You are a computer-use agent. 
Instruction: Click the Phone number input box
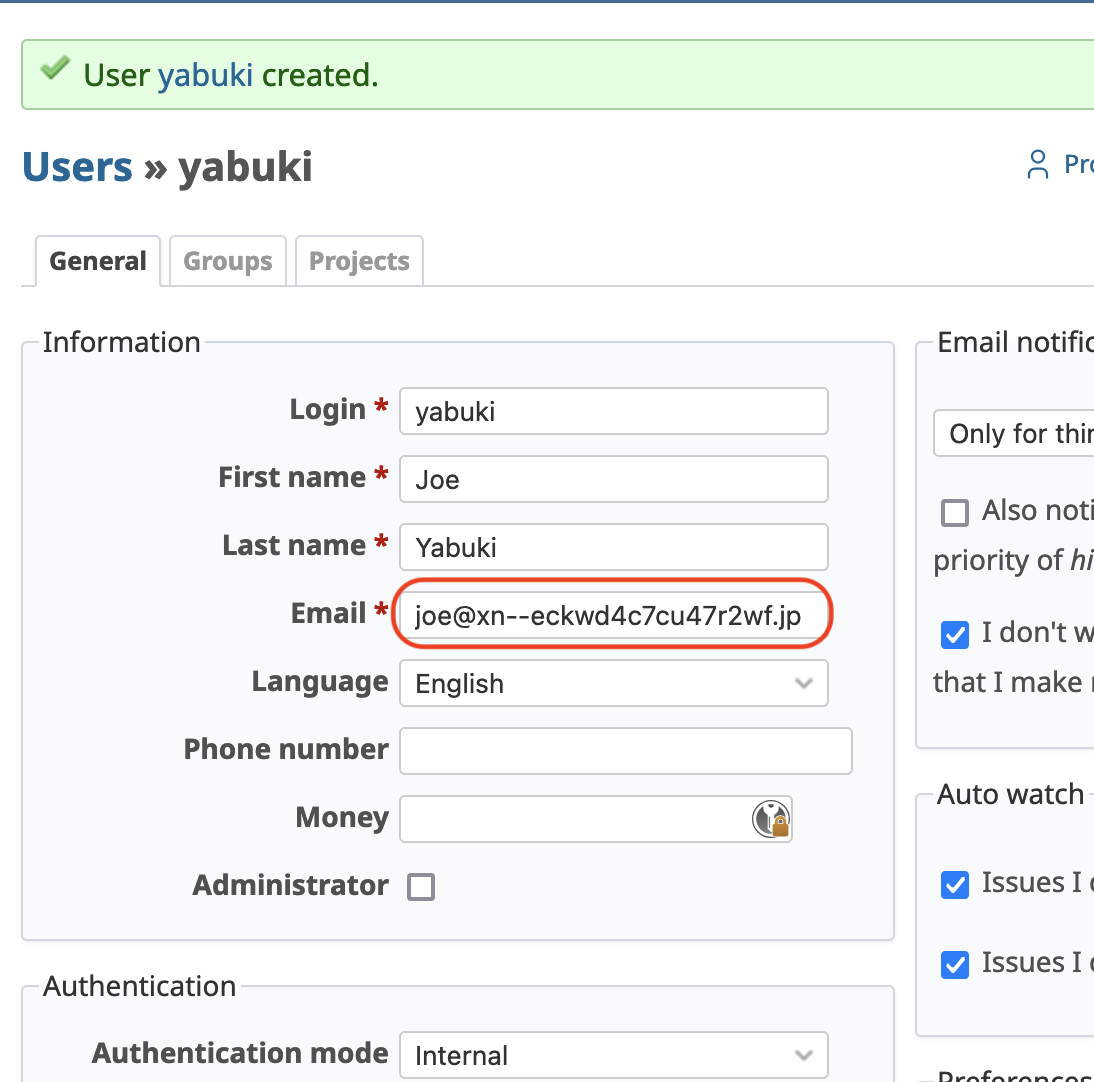pyautogui.click(x=625, y=751)
